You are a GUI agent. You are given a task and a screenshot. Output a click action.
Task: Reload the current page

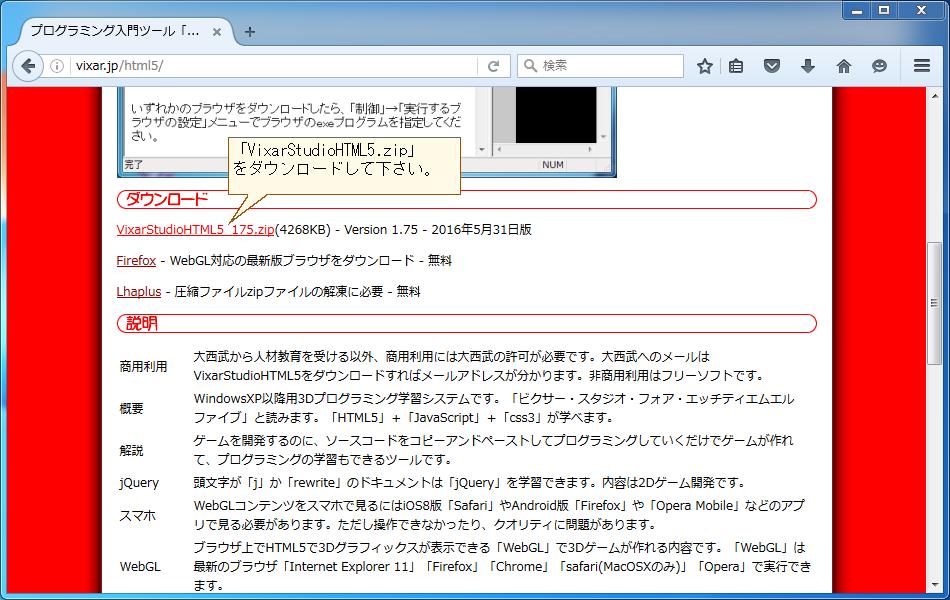pyautogui.click(x=492, y=66)
